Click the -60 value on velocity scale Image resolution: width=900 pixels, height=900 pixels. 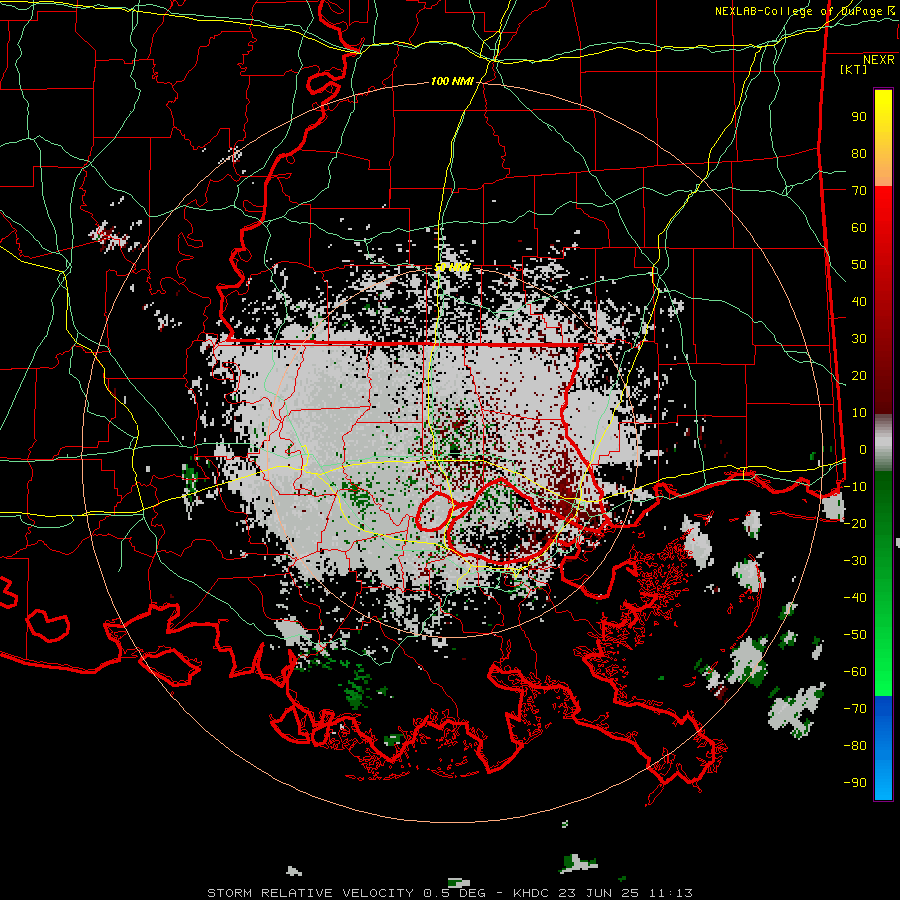pos(855,672)
